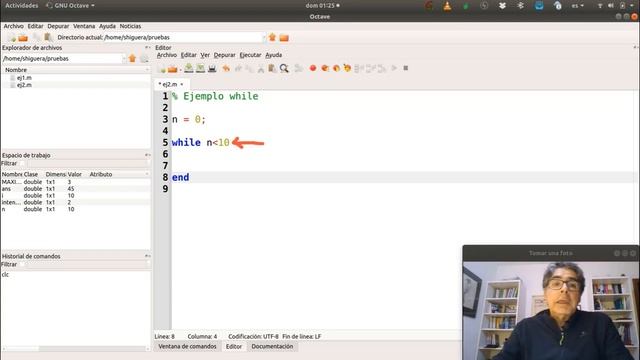Open the volume indicator in top bar
Screen dimensions: 640x360
611,6
